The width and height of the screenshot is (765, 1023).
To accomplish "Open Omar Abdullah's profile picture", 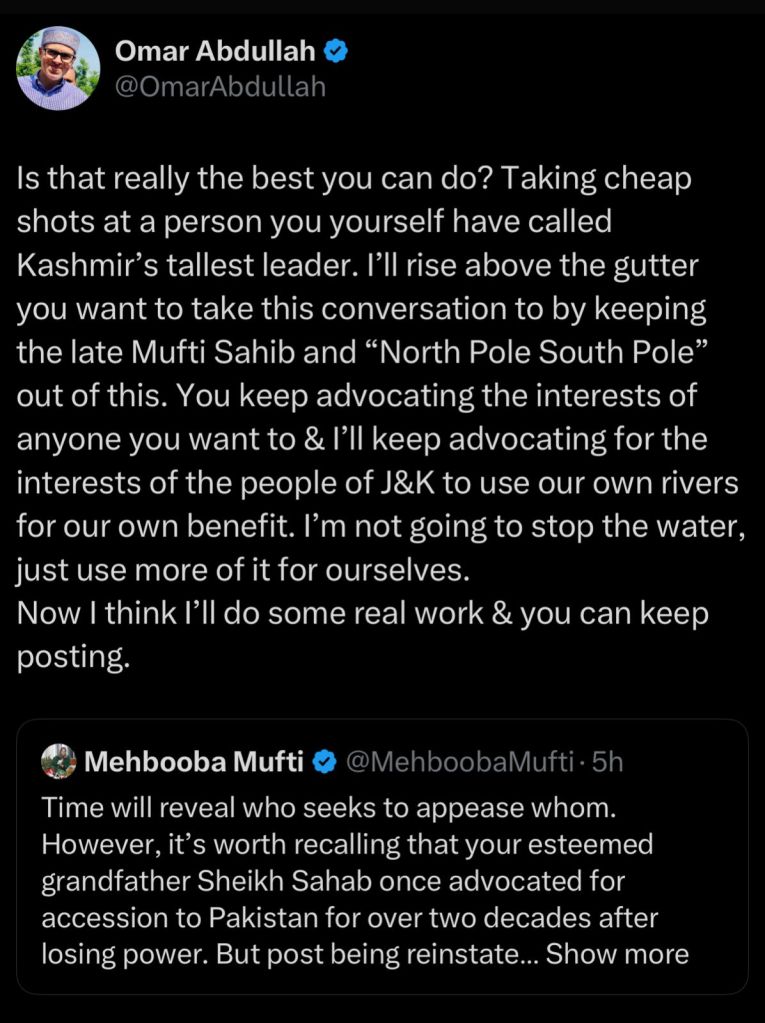I will tap(58, 68).
